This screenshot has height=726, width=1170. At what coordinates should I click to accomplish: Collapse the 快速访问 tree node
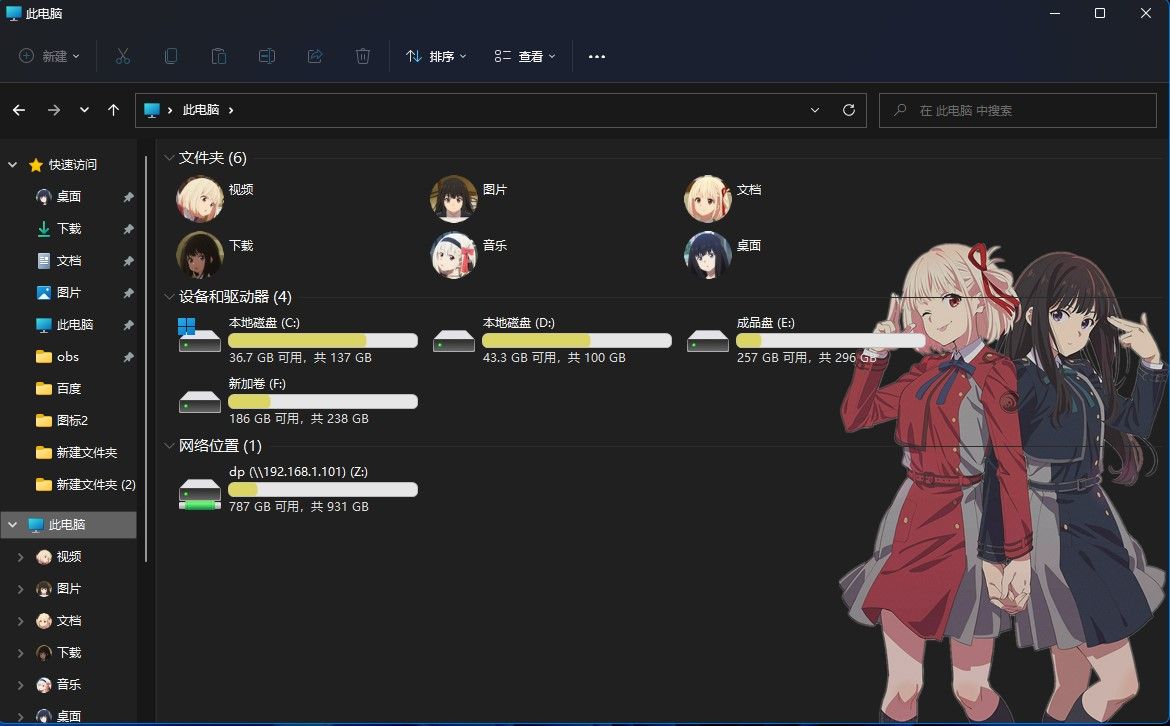point(13,164)
